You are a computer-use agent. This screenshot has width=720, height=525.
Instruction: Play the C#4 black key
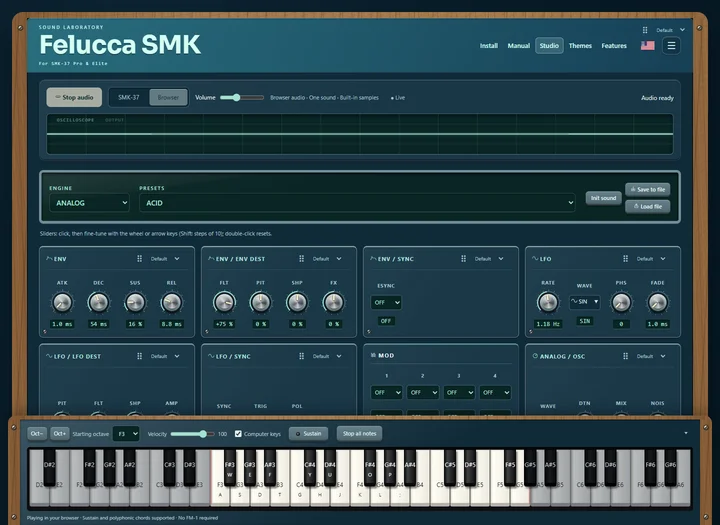[x=310, y=467]
